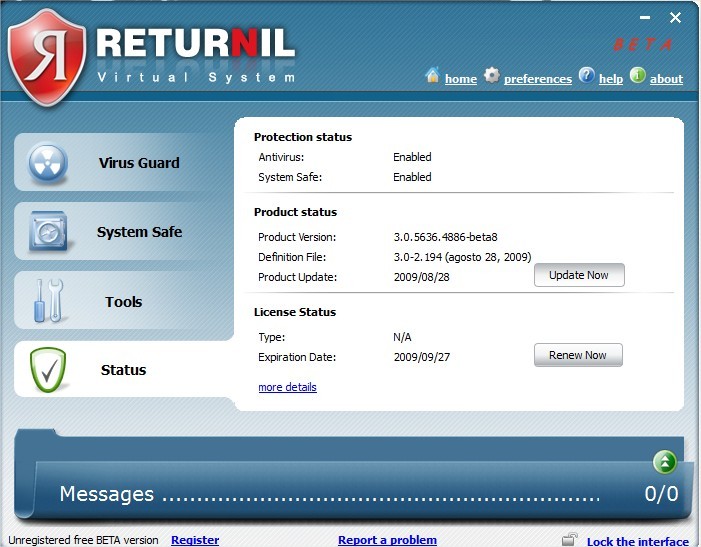Click the definition file 3.0-2.194 value

[x=462, y=257]
